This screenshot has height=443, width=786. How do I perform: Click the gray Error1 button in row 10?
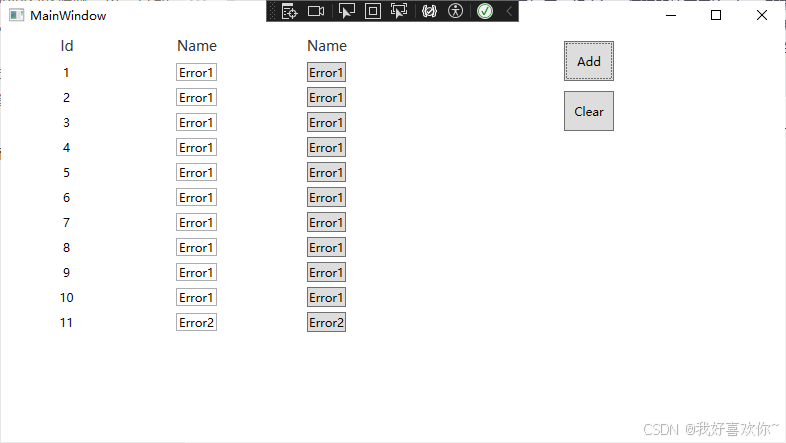(326, 298)
